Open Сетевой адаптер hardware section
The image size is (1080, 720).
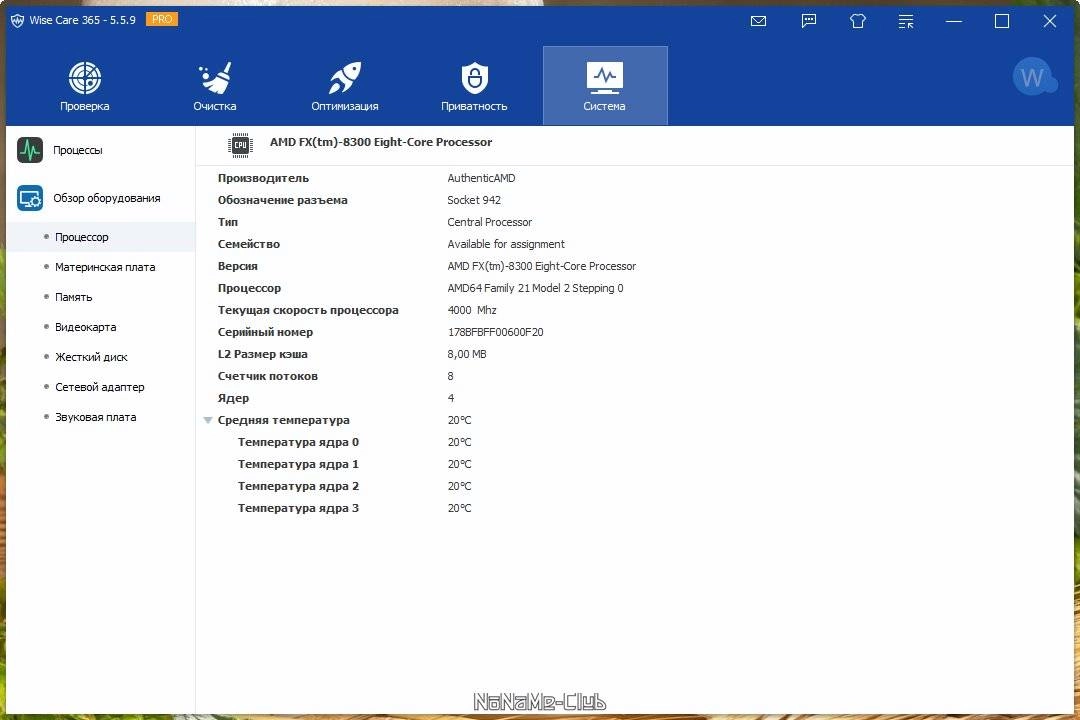[101, 387]
